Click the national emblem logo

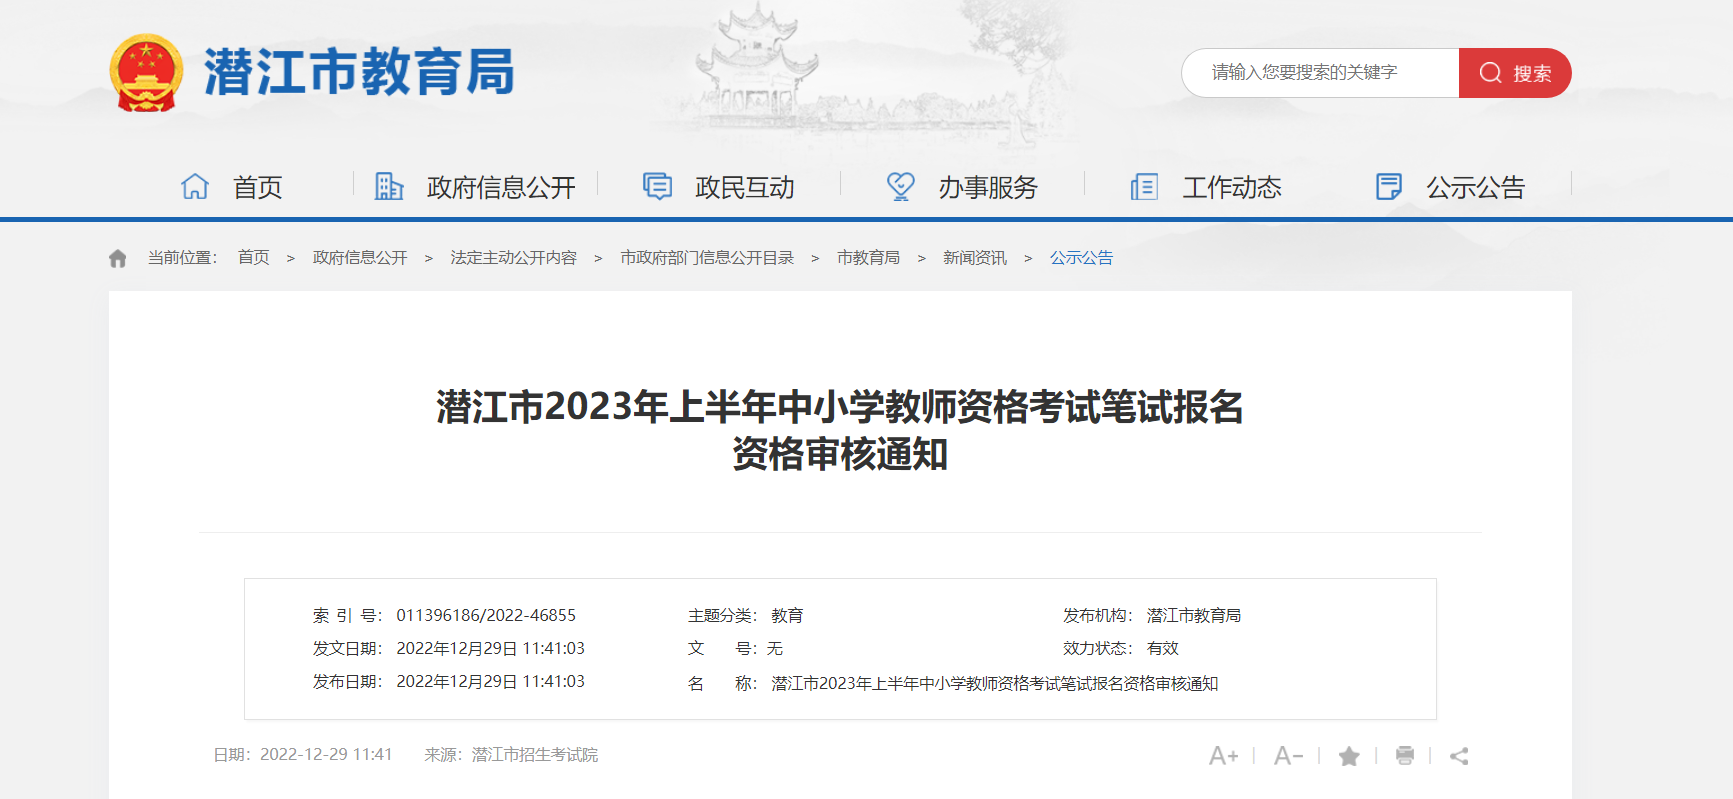[x=146, y=72]
